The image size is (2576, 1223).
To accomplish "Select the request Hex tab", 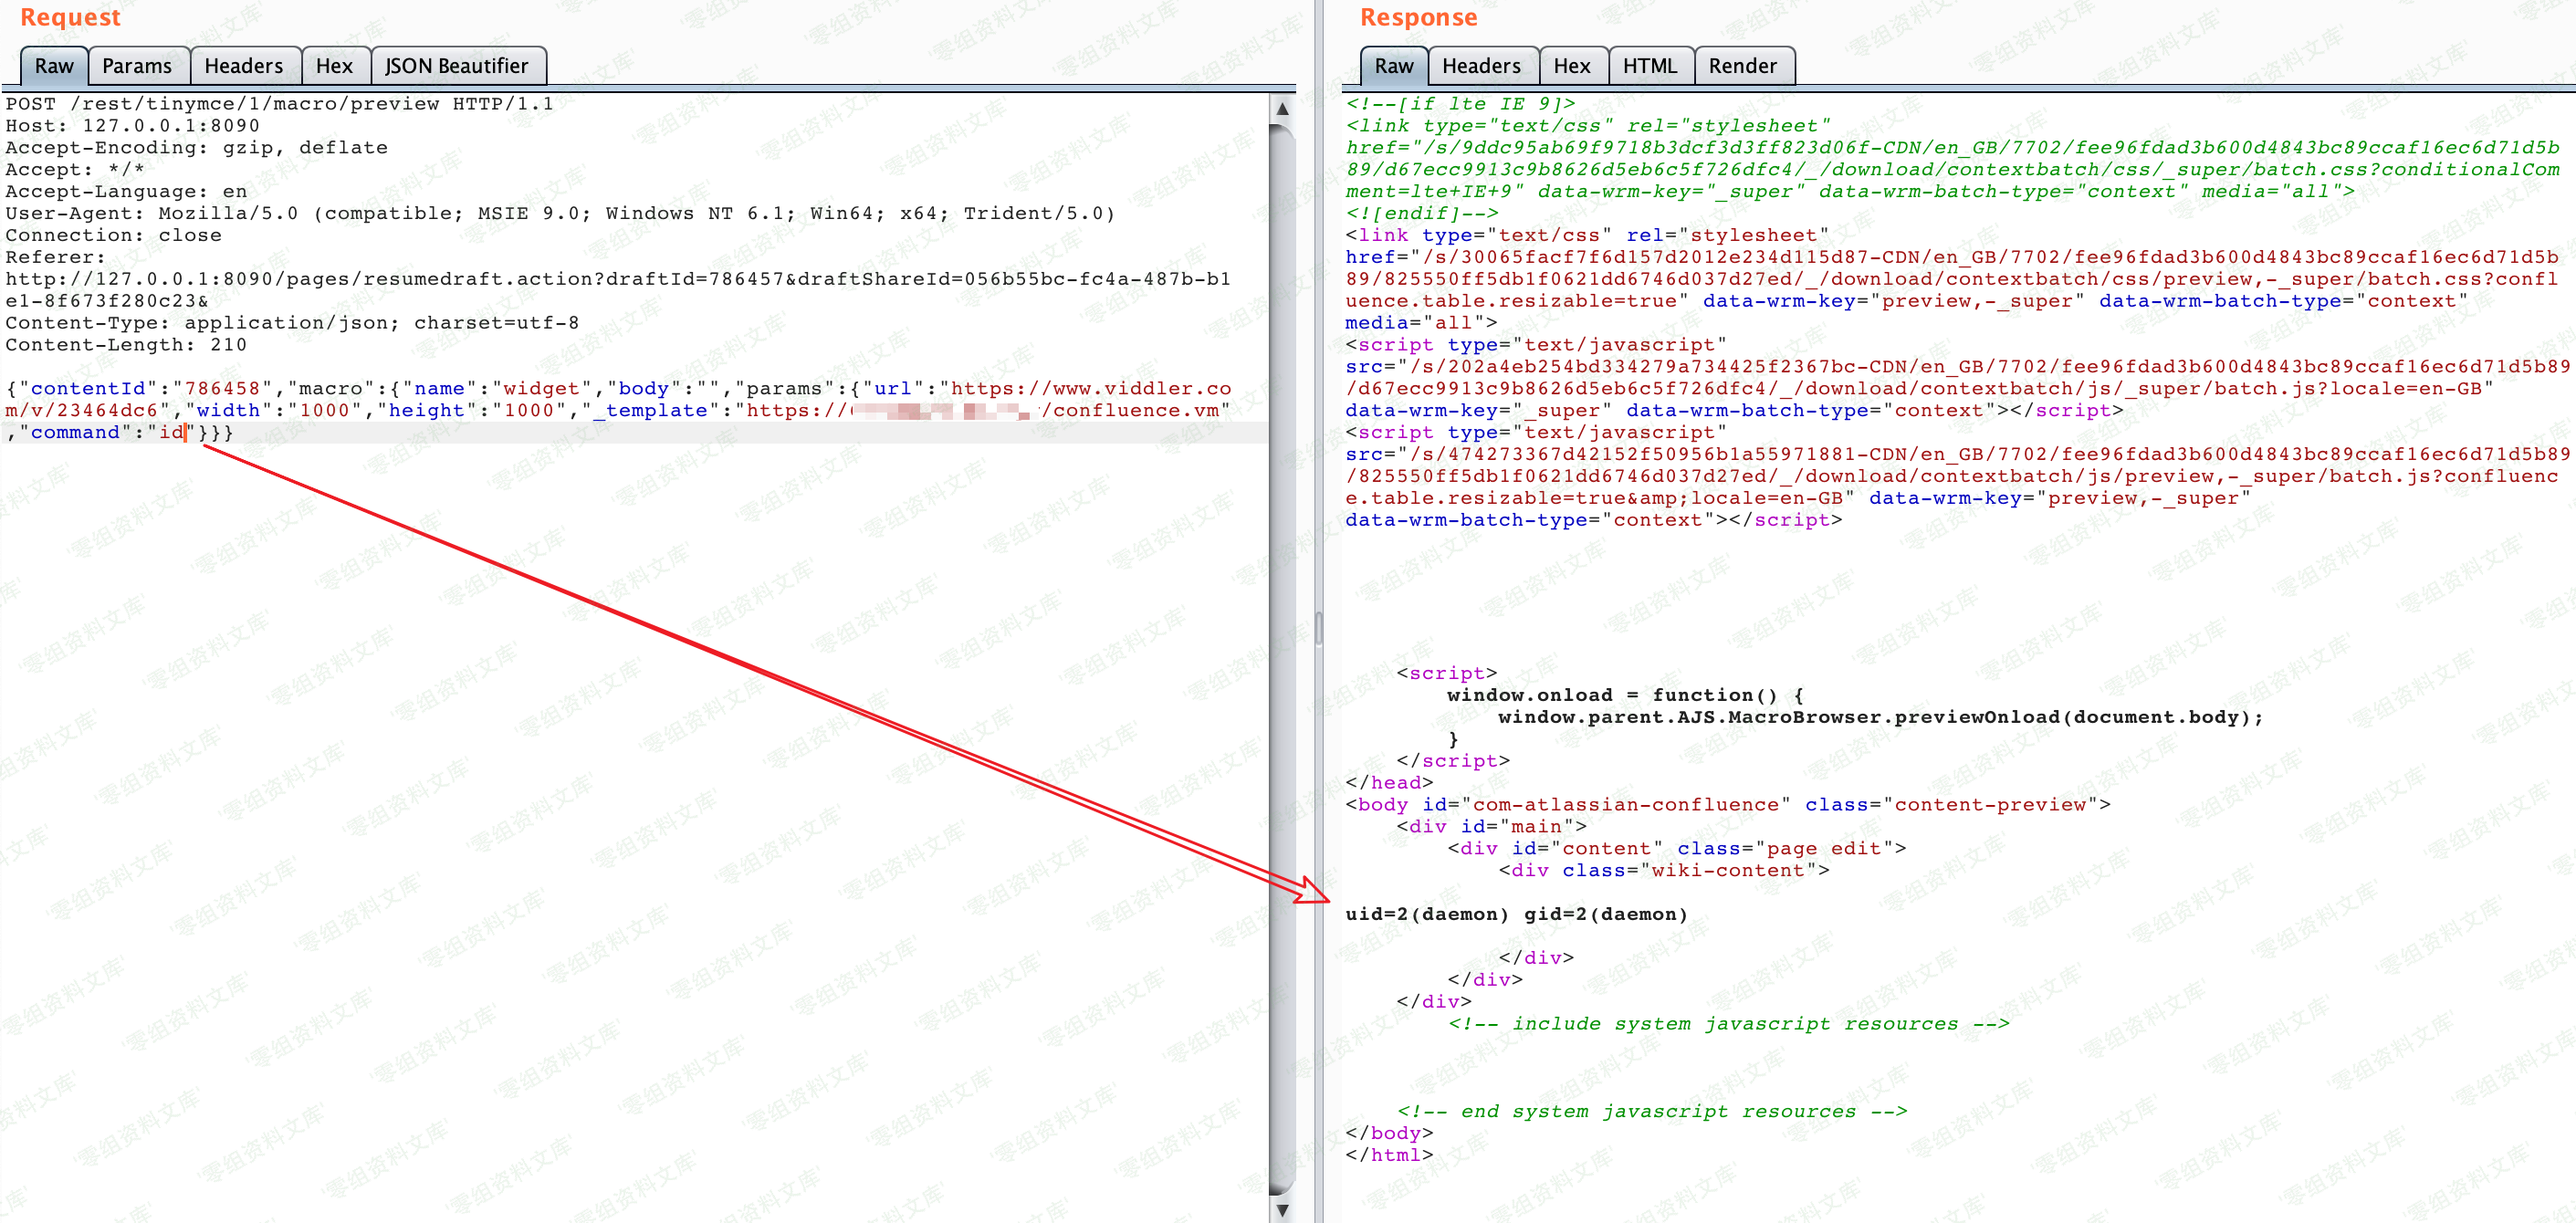I will point(334,66).
